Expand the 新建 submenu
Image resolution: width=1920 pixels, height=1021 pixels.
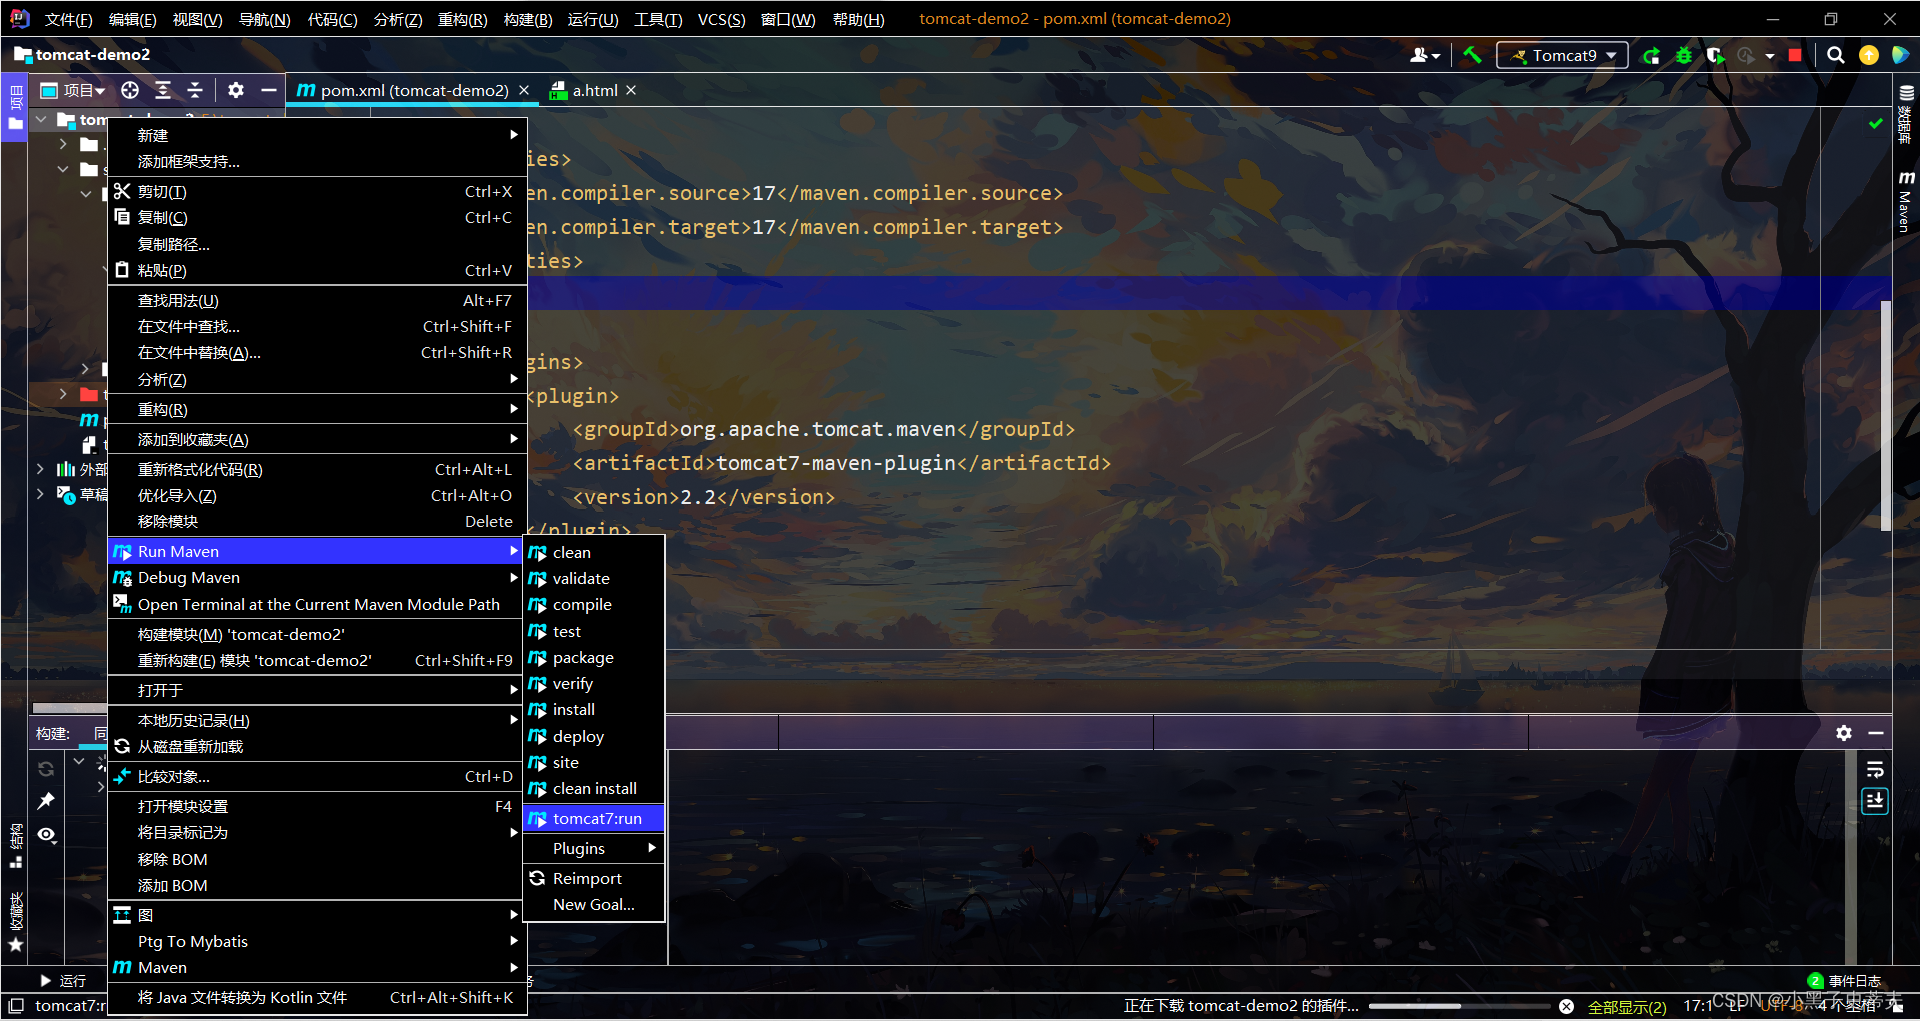[317, 135]
